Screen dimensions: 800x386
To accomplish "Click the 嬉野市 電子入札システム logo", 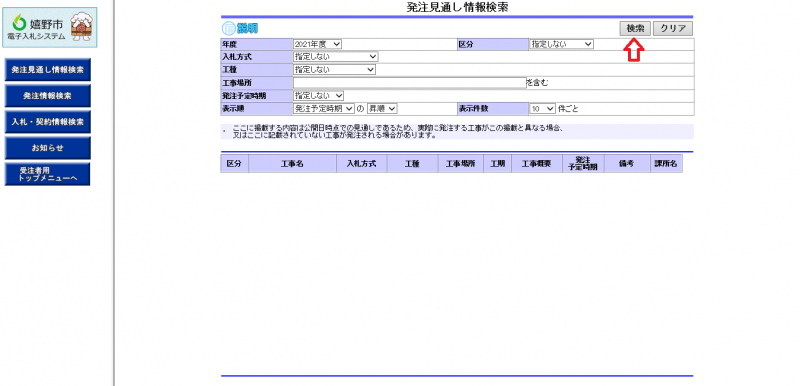I will [49, 28].
